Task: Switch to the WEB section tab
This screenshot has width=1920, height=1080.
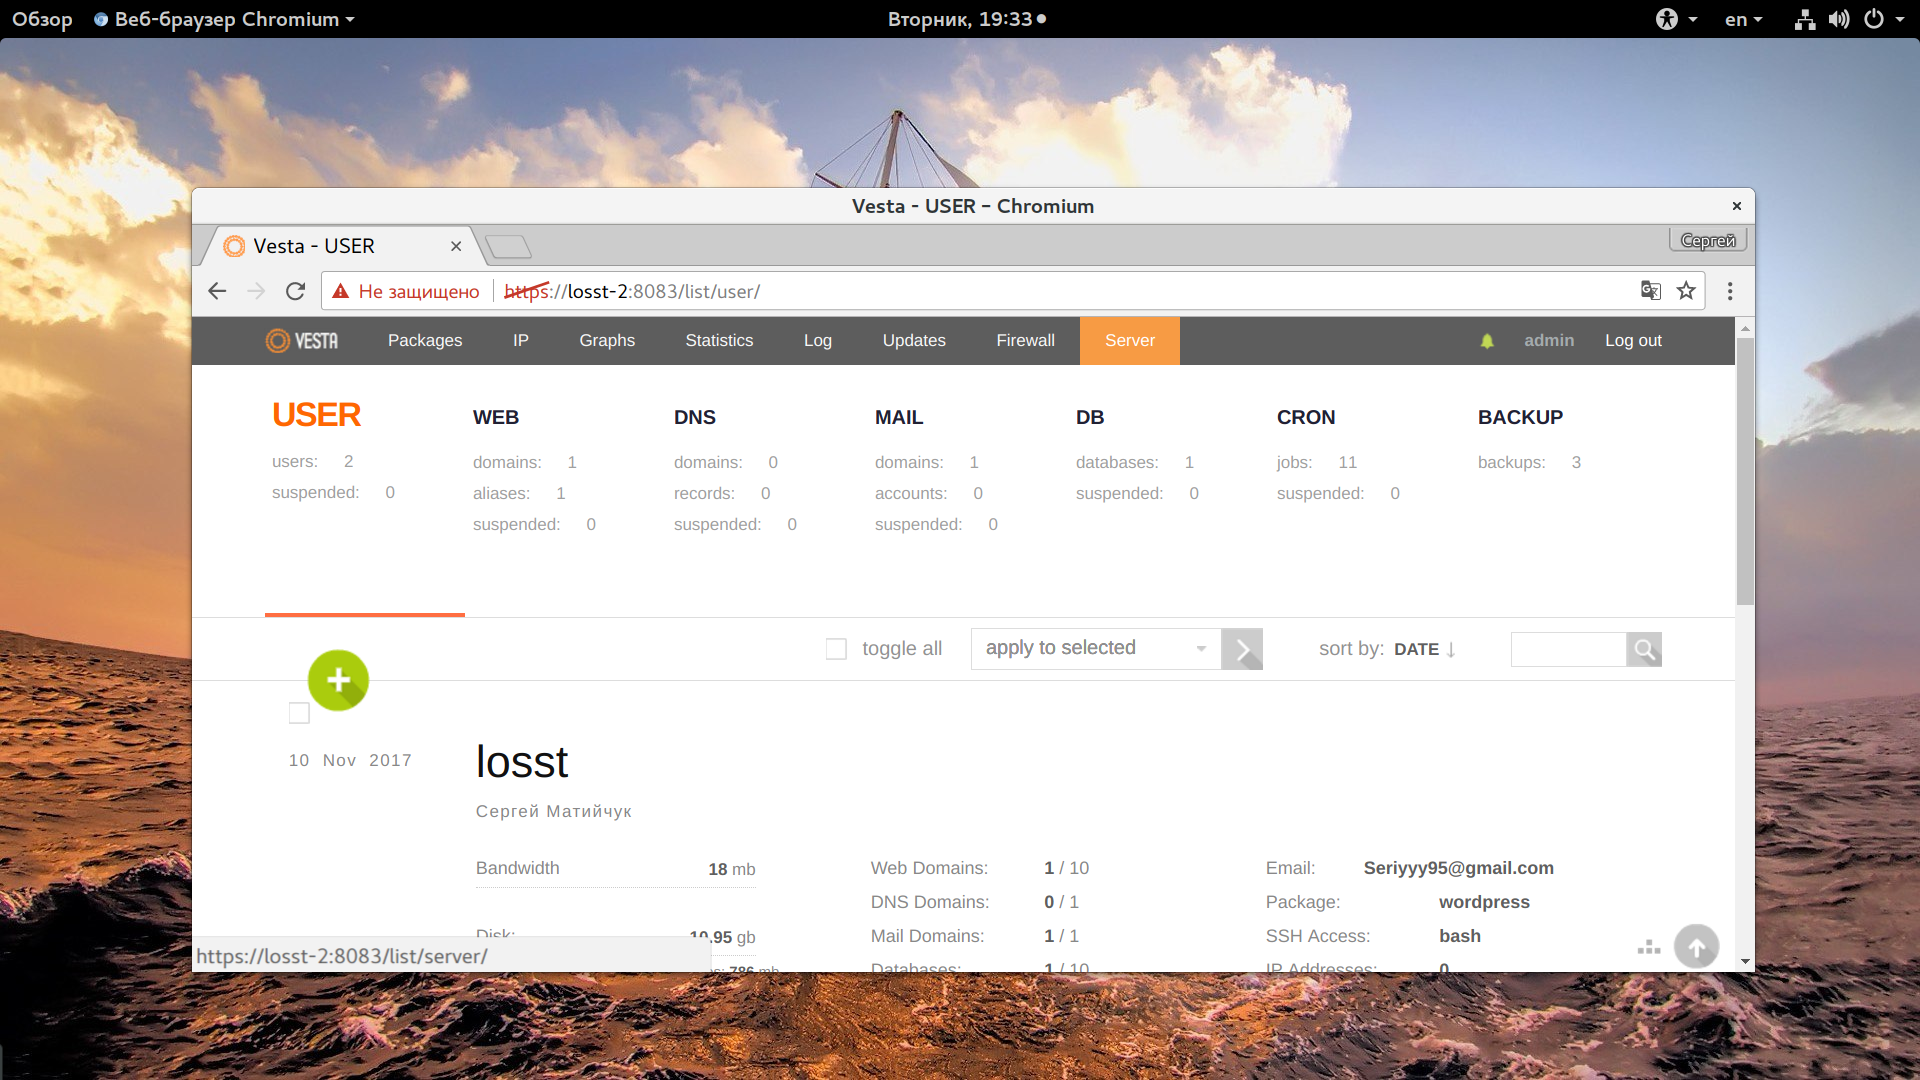Action: [496, 418]
